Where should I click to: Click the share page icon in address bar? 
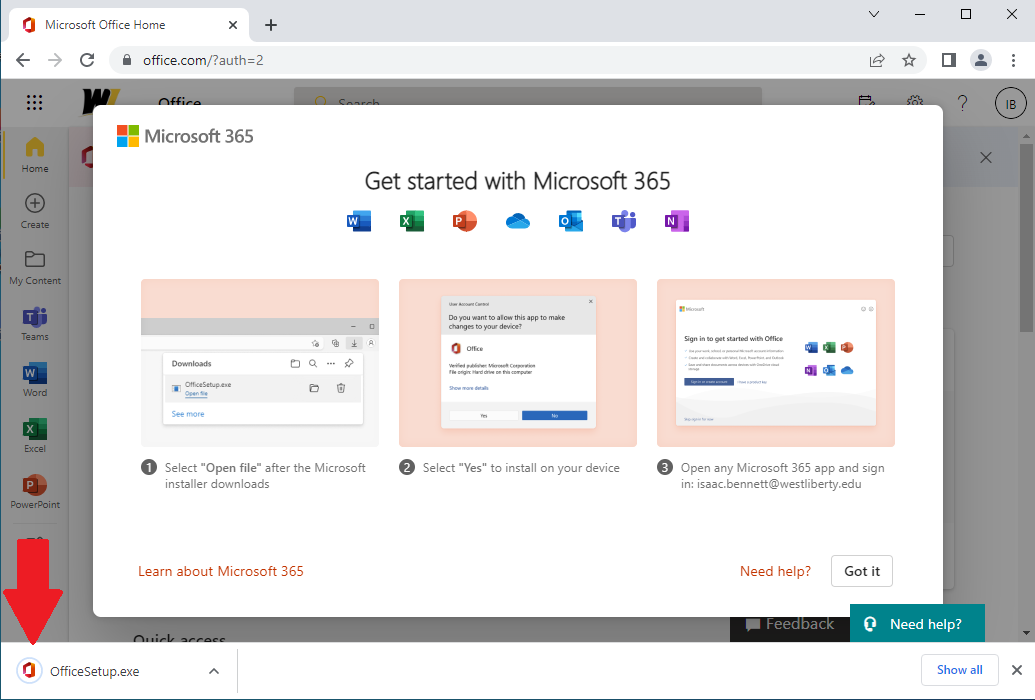click(x=877, y=60)
